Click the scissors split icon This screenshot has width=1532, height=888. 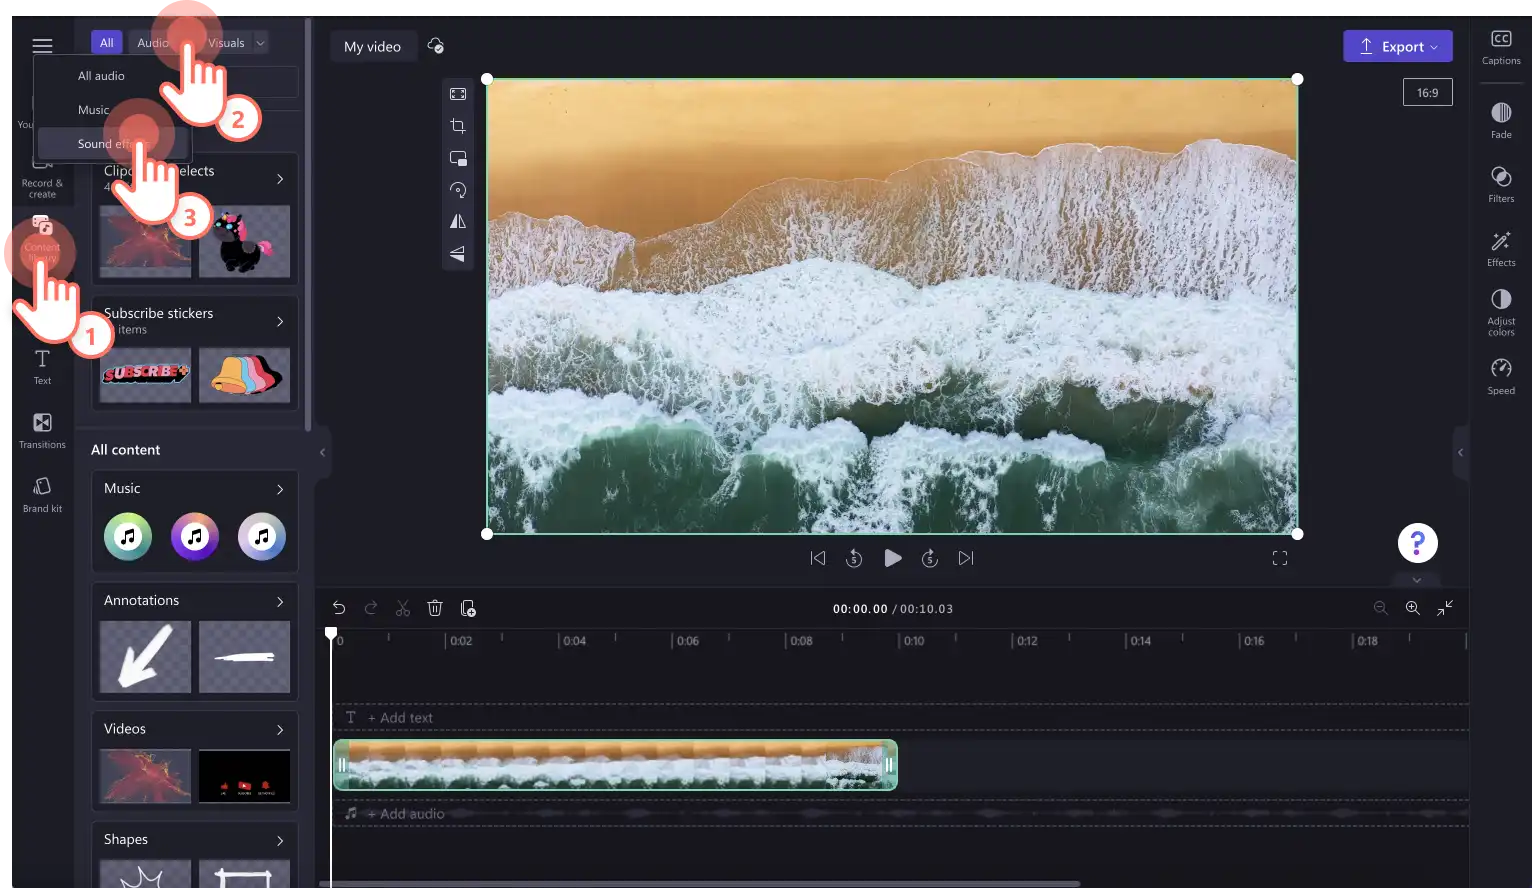pyautogui.click(x=403, y=608)
